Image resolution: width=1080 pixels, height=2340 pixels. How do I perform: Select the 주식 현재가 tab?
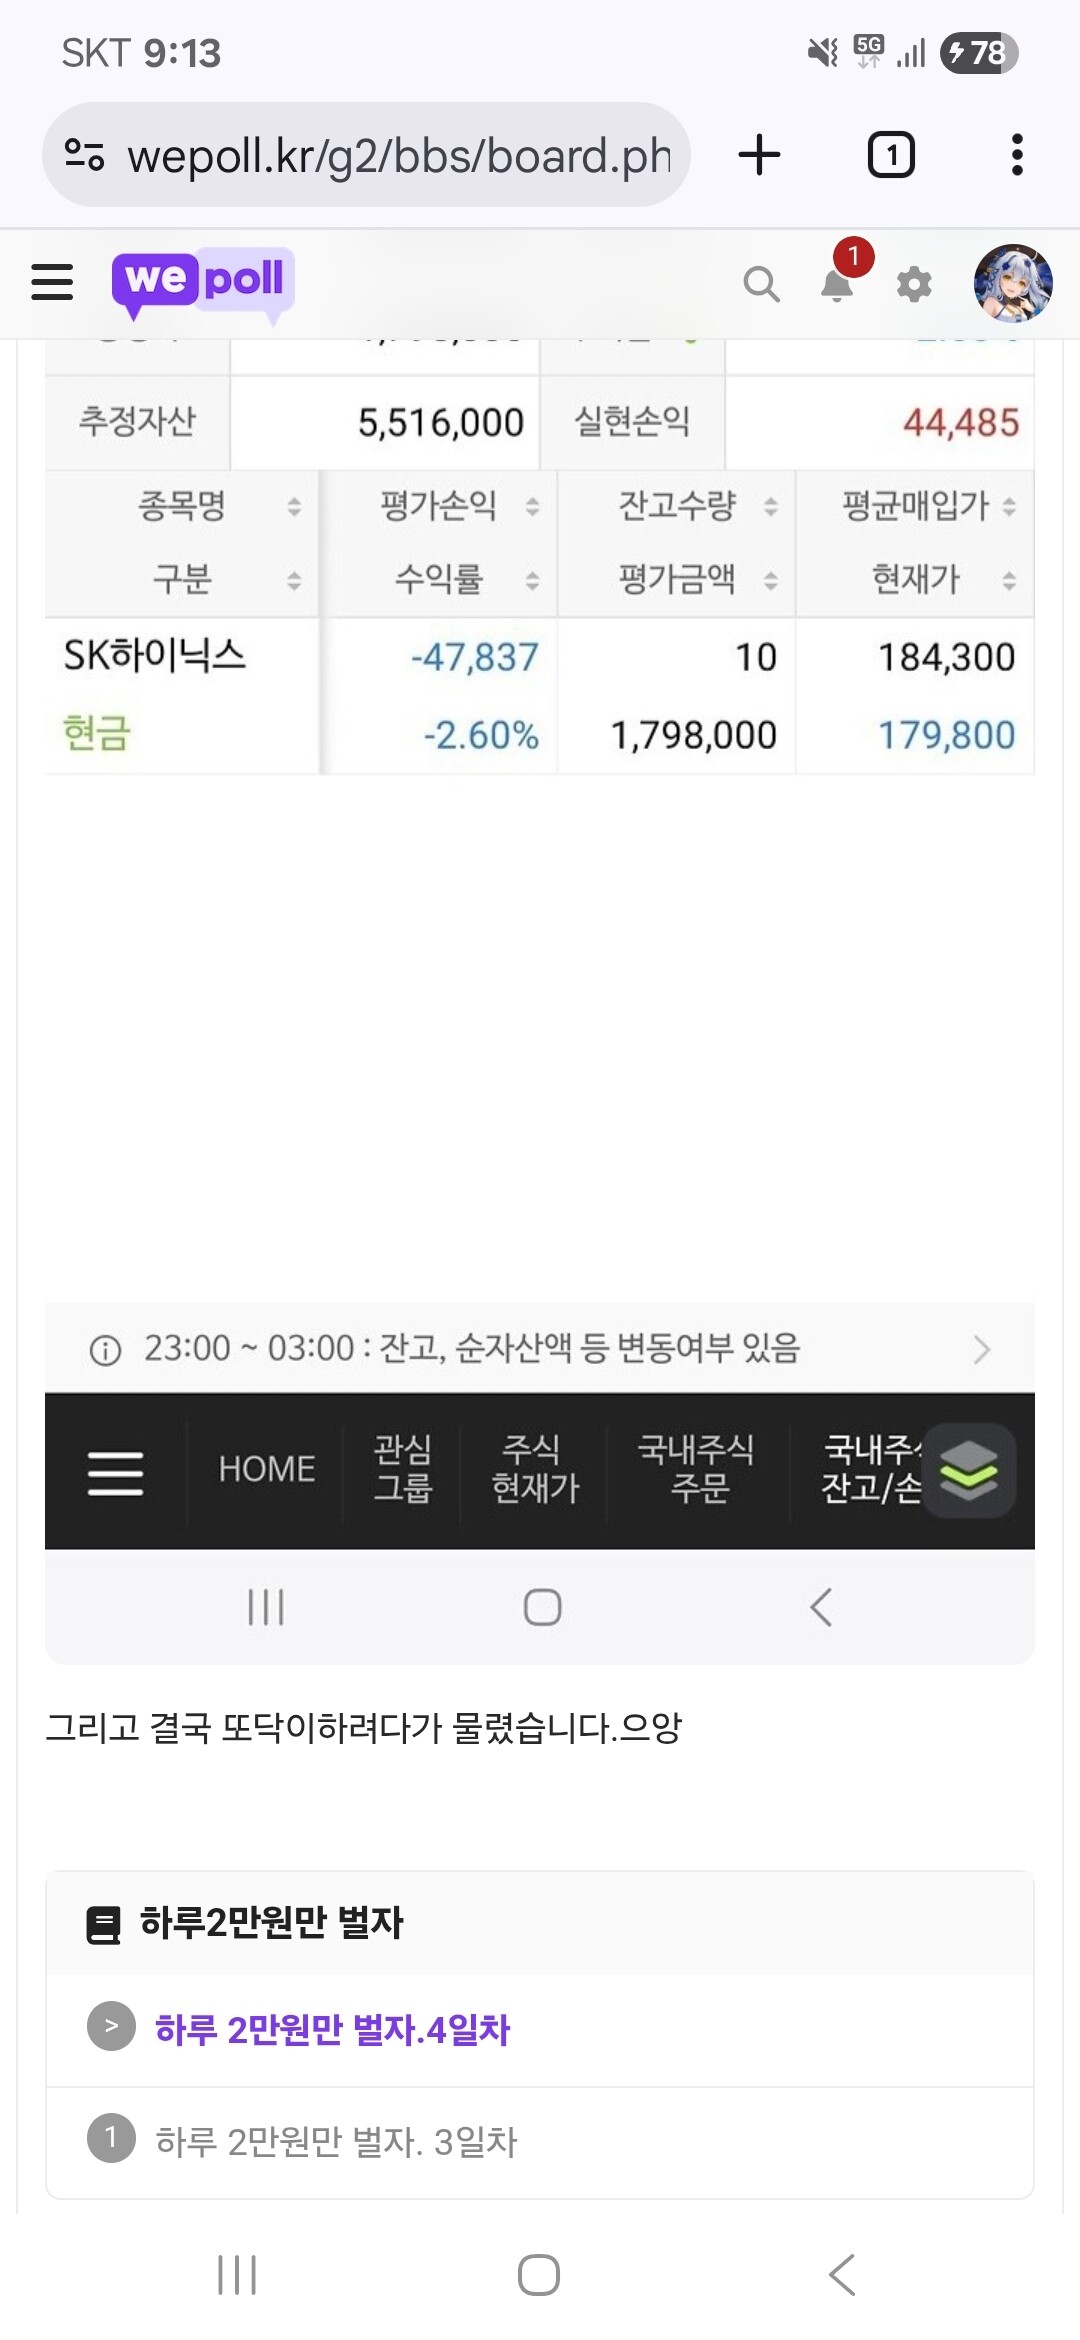(534, 1469)
